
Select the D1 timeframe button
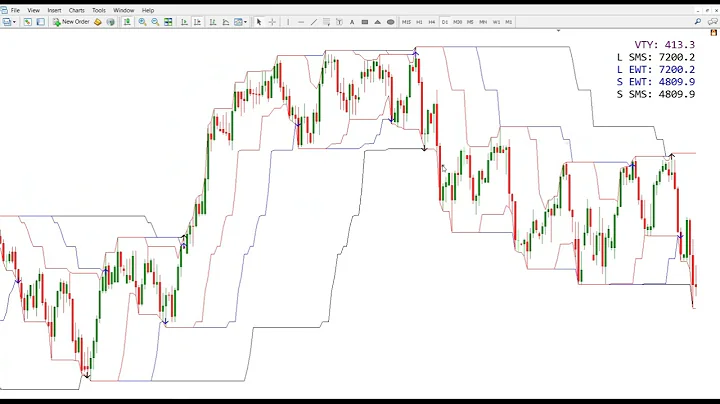click(444, 22)
